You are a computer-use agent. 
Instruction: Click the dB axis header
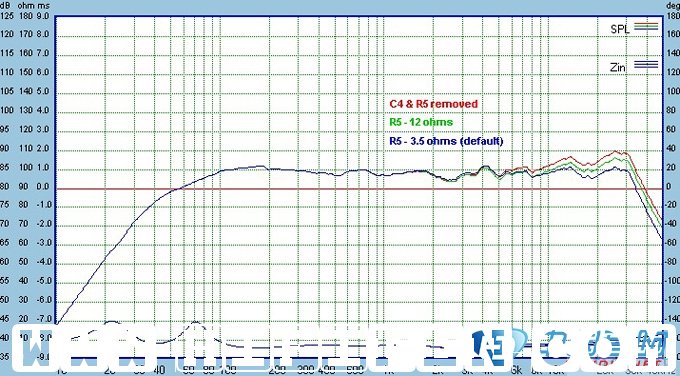[4, 6]
